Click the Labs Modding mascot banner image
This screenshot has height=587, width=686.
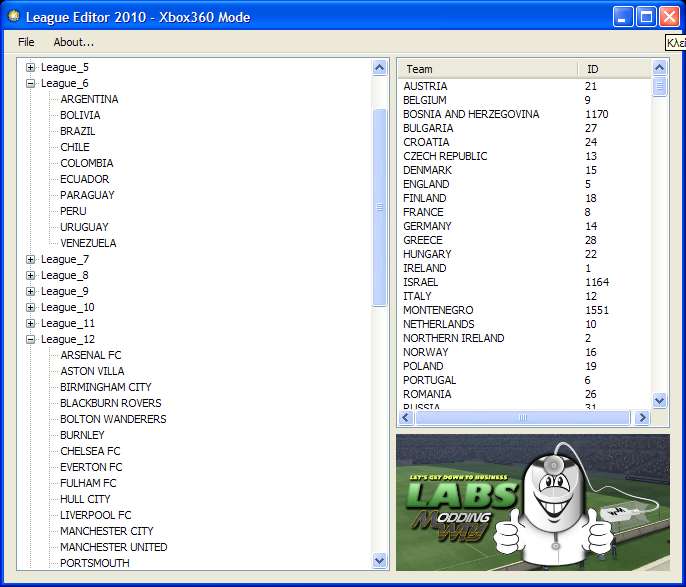532,501
